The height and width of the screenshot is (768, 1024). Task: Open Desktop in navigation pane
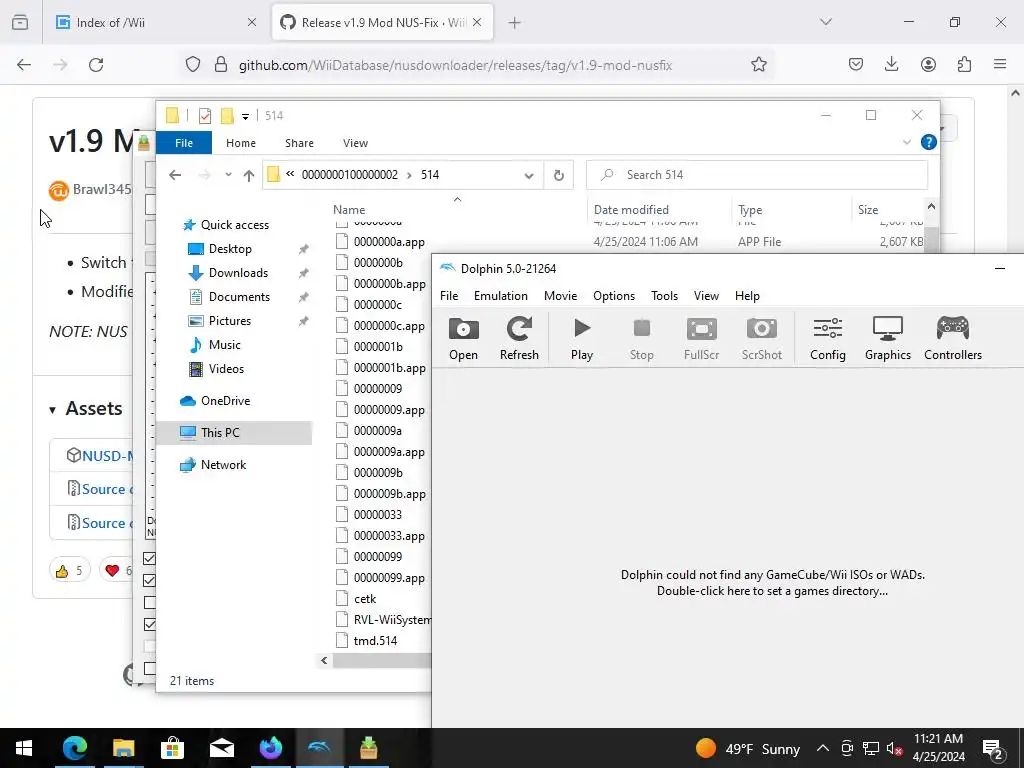(230, 249)
